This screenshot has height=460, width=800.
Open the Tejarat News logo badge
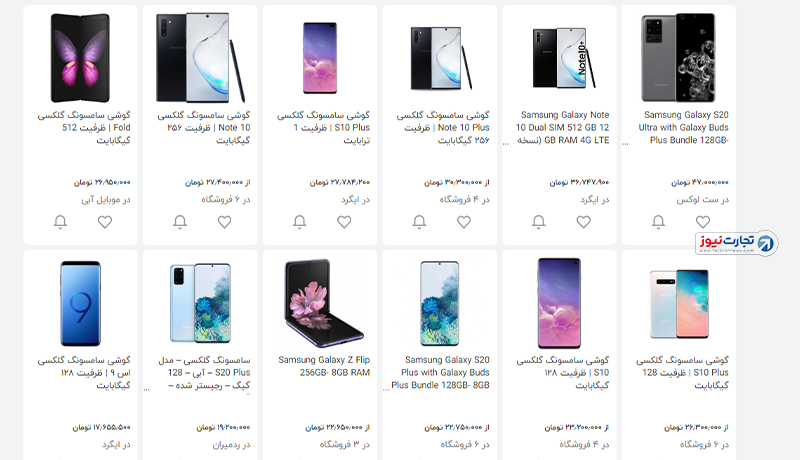pyautogui.click(x=737, y=243)
